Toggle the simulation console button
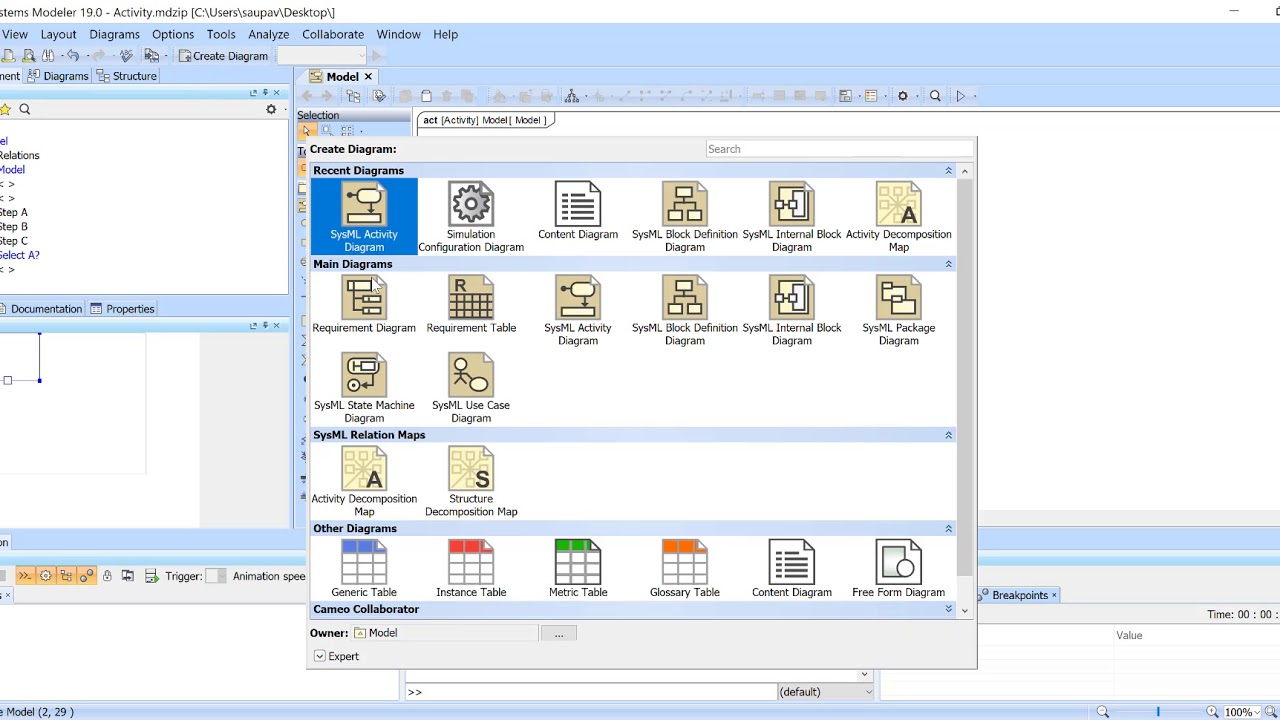 pos(25,576)
